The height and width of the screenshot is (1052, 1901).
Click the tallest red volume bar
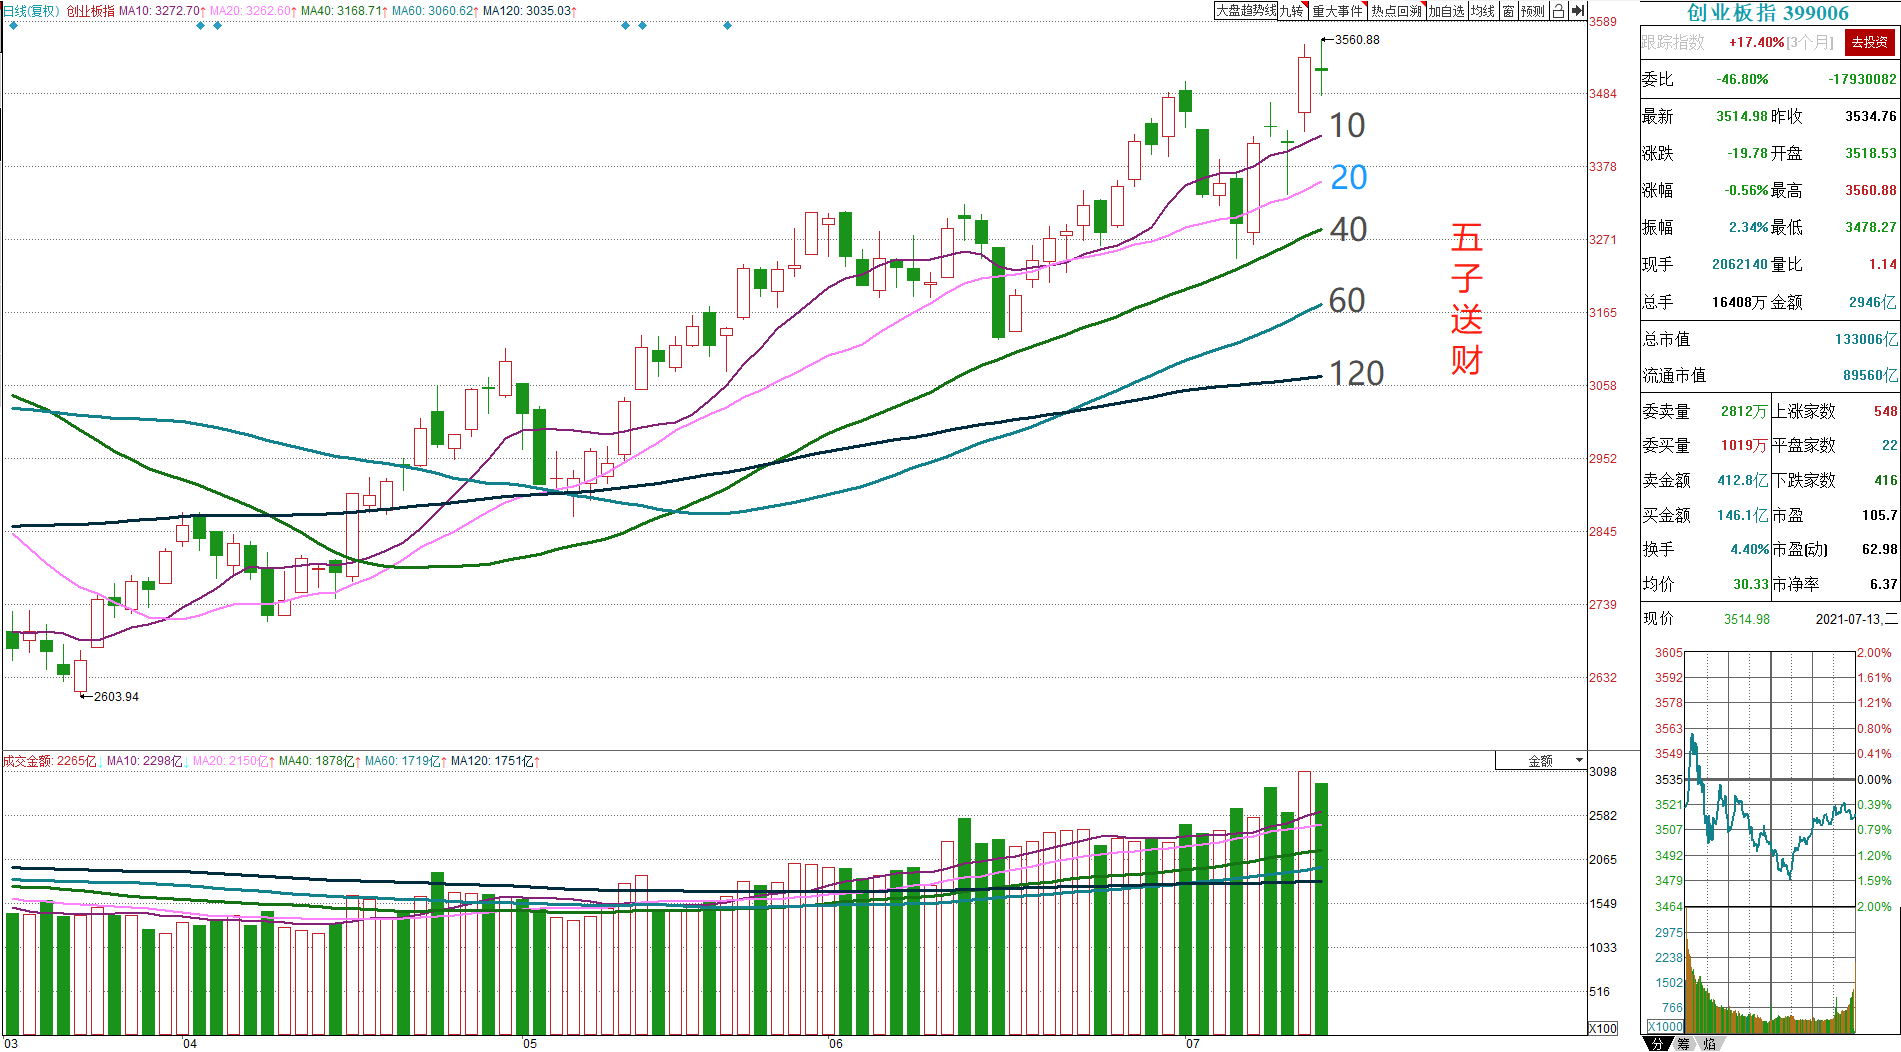1304,903
